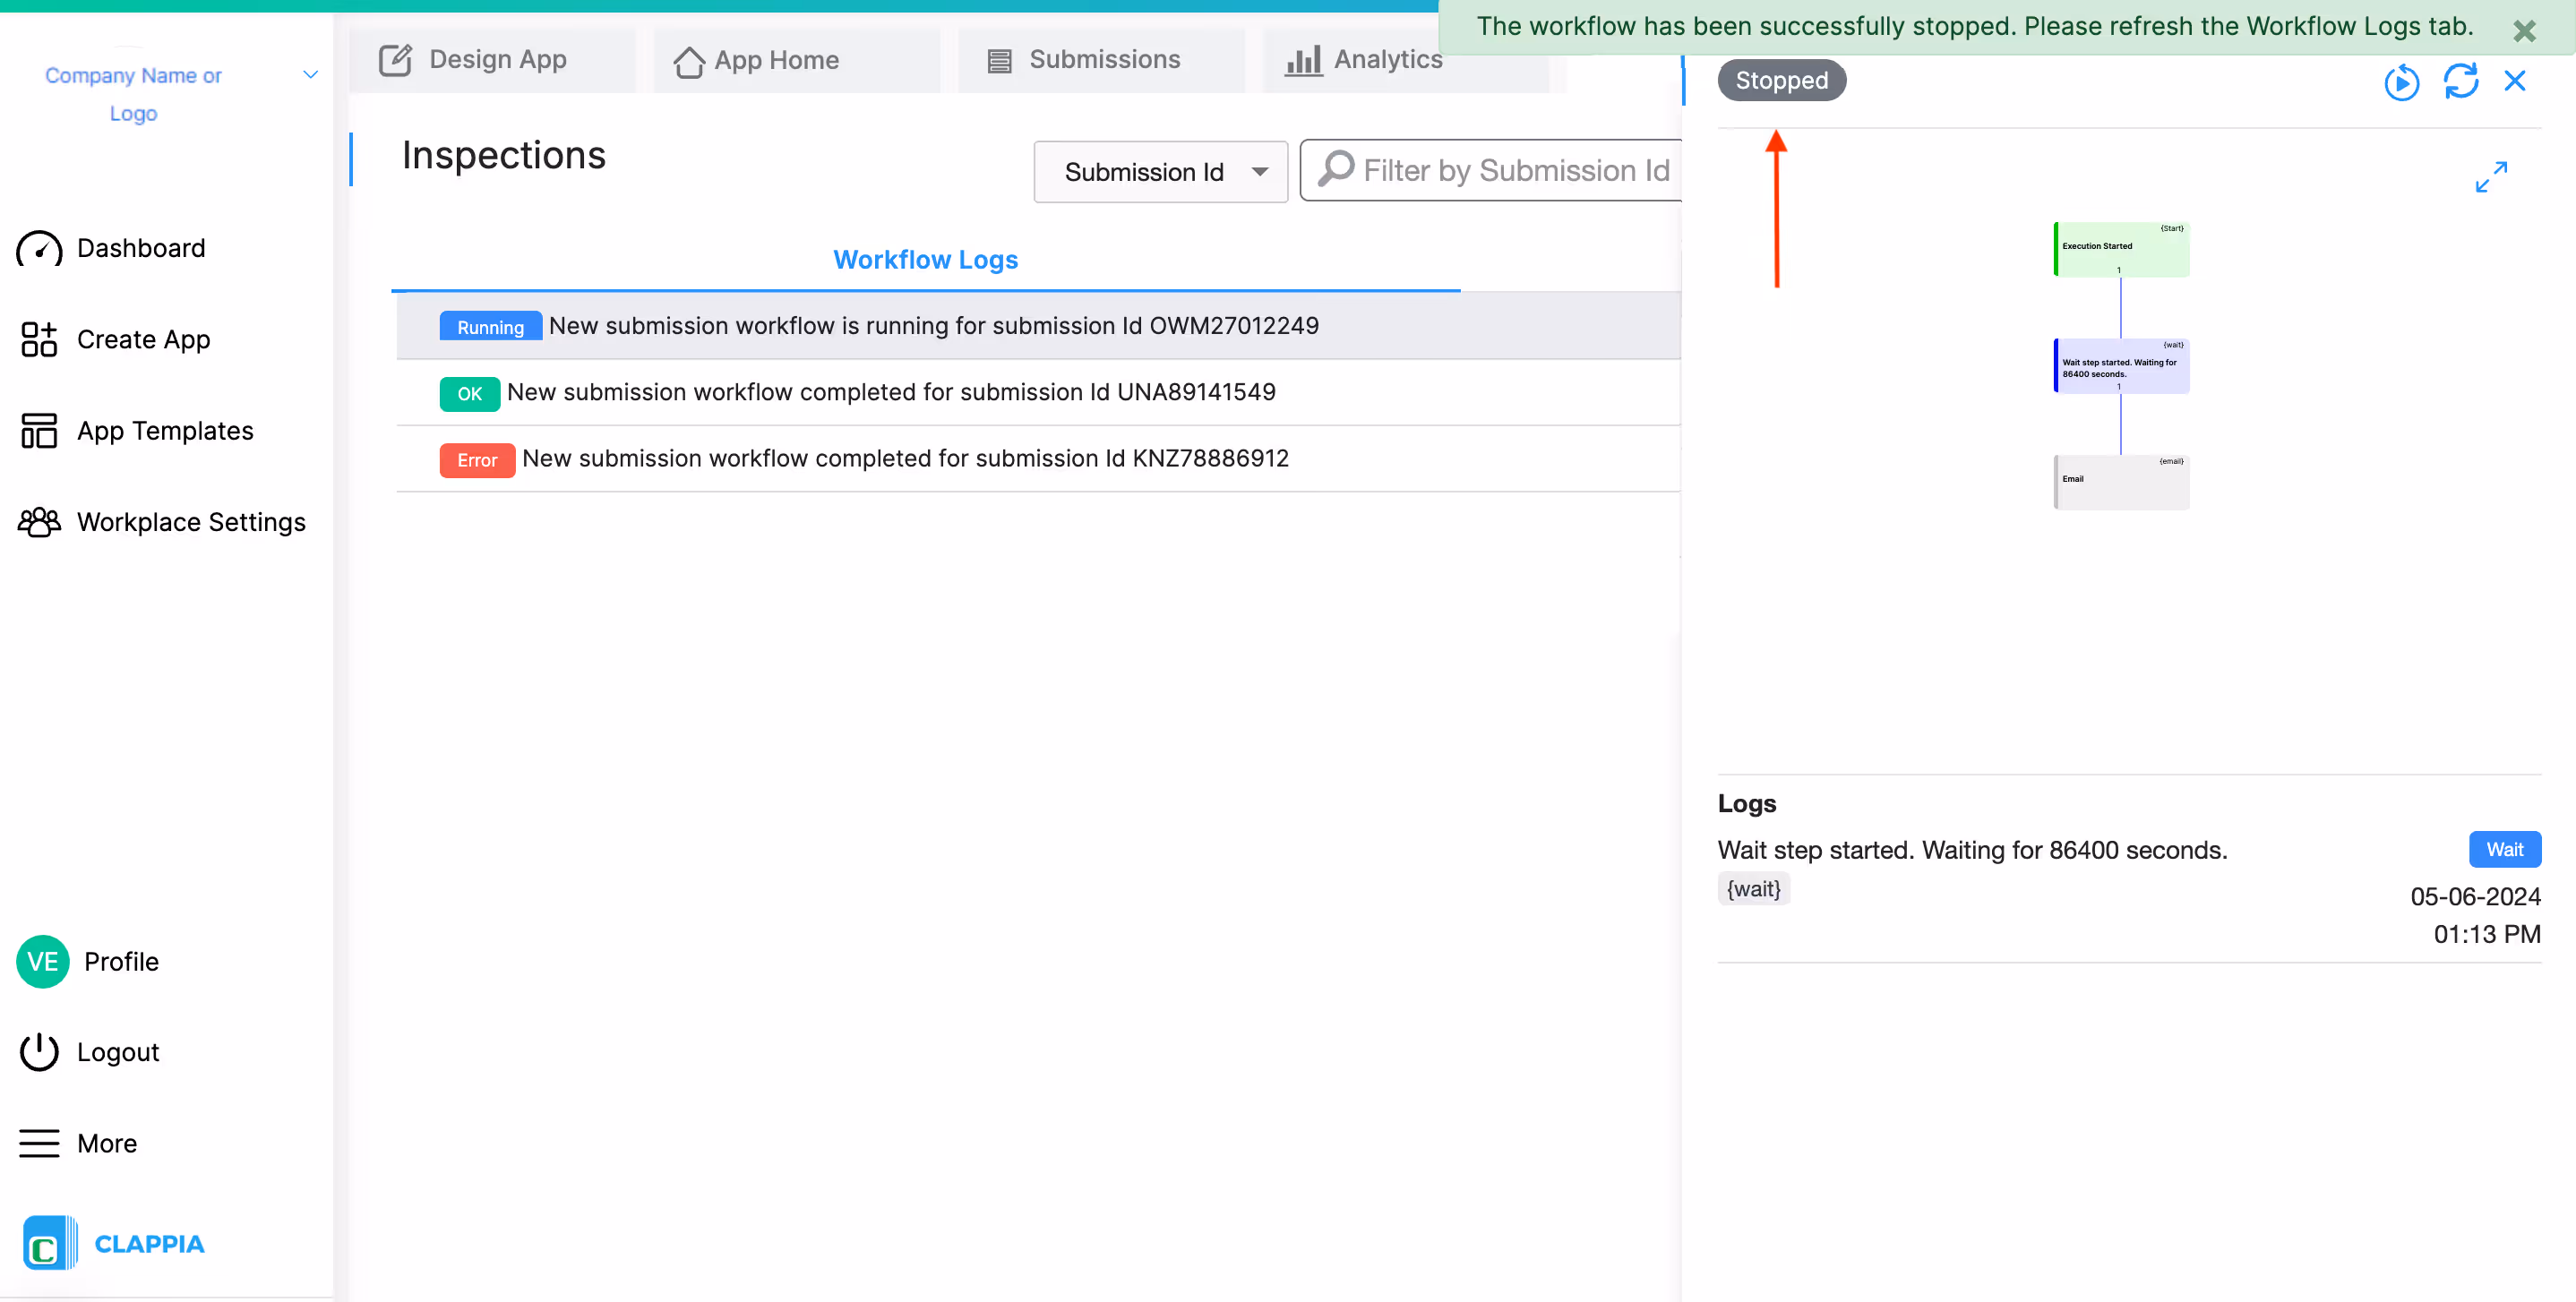Viewport: 2576px width, 1302px height.
Task: Expand the workflow diagram to fullscreen
Action: 2491,176
